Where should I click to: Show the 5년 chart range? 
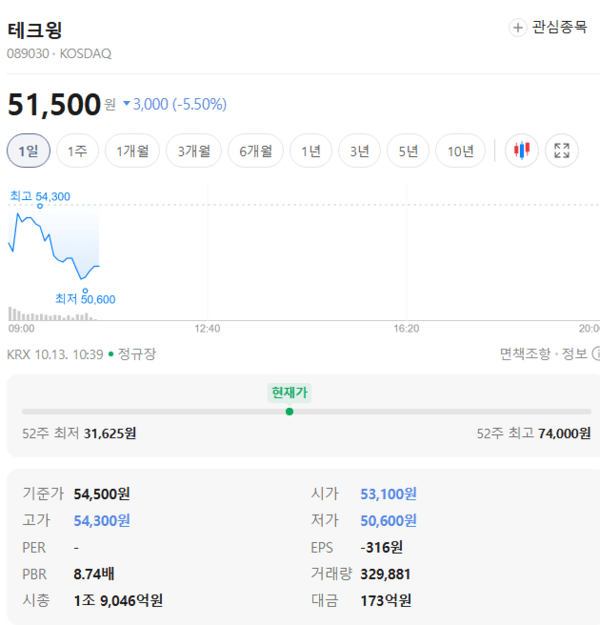[x=408, y=151]
